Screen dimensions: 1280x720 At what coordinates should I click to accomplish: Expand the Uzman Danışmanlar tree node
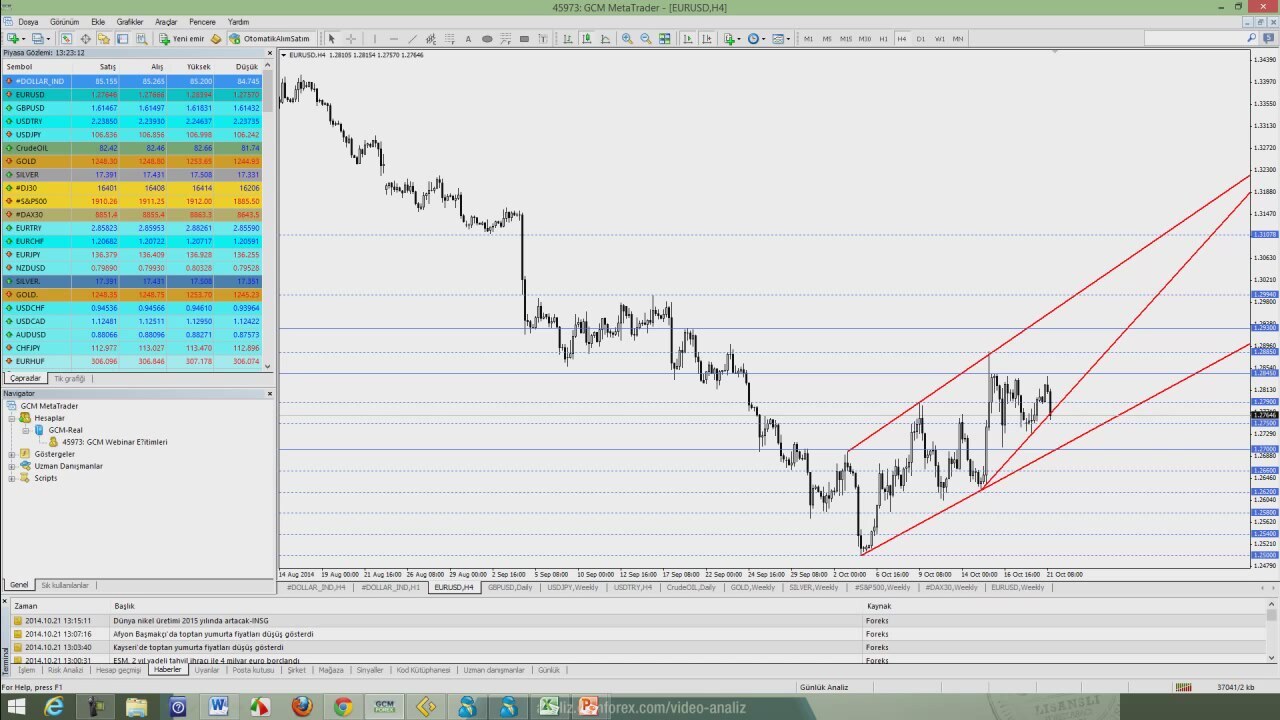tap(12, 466)
